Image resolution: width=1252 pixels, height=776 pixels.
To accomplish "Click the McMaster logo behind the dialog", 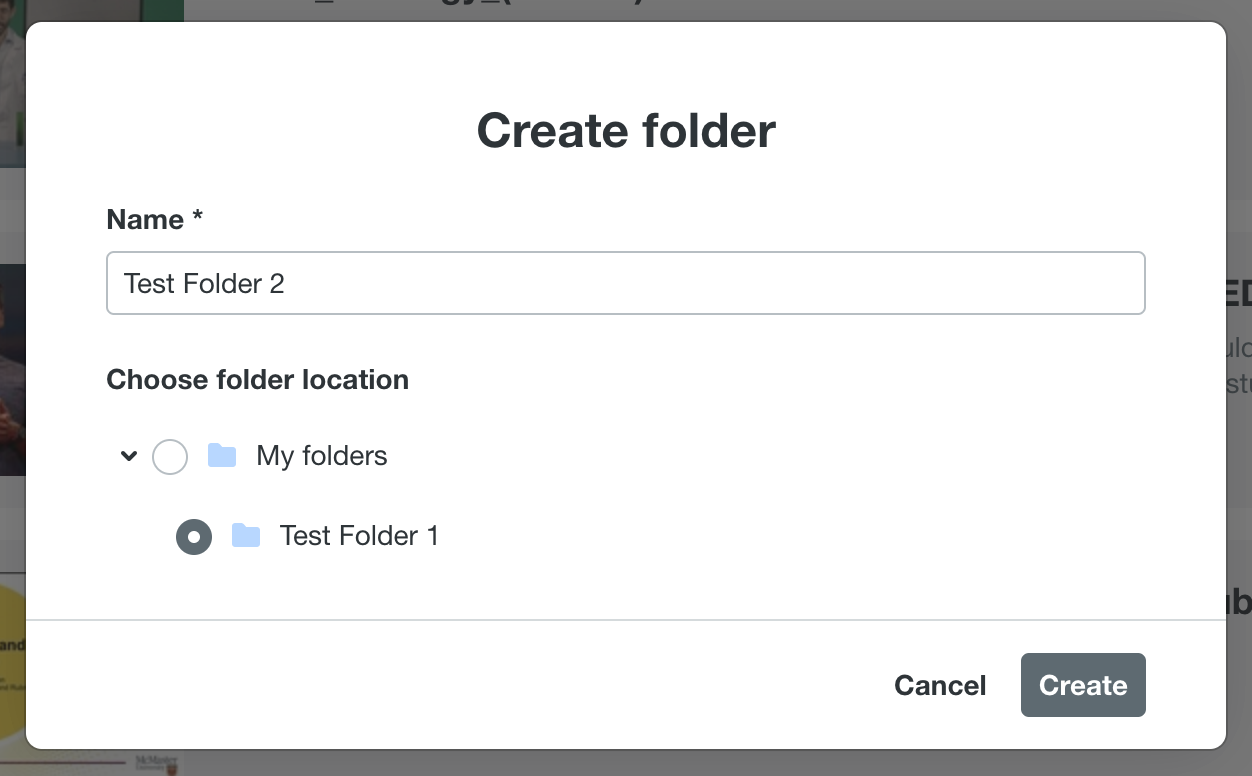I will click(158, 763).
